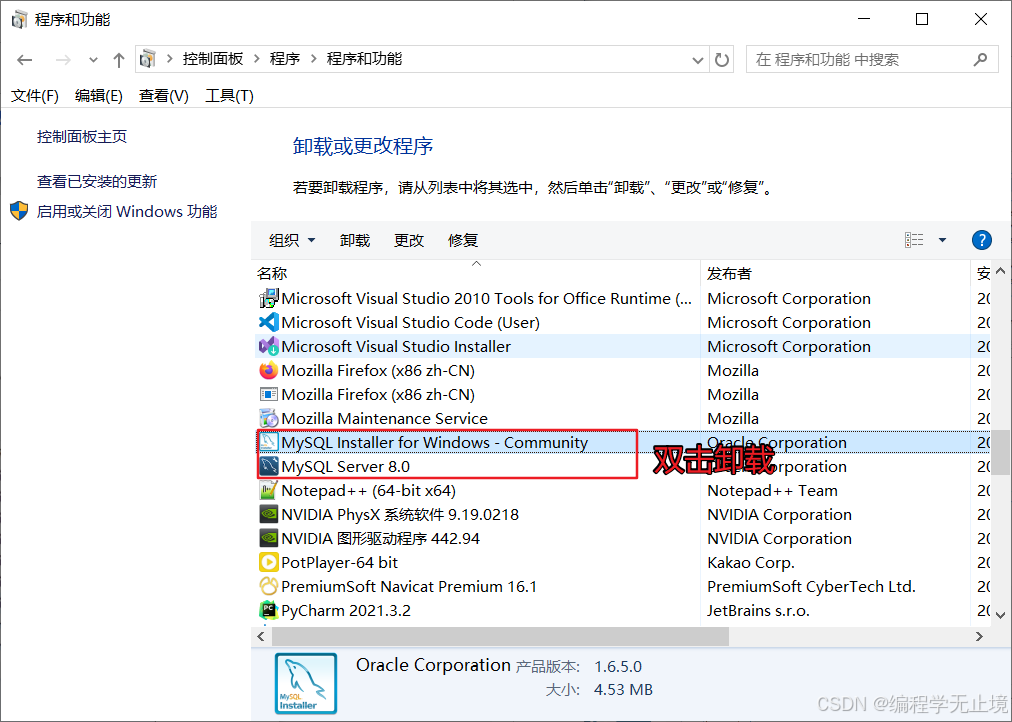Open 控制面板主页 link
The width and height of the screenshot is (1012, 722).
82,136
